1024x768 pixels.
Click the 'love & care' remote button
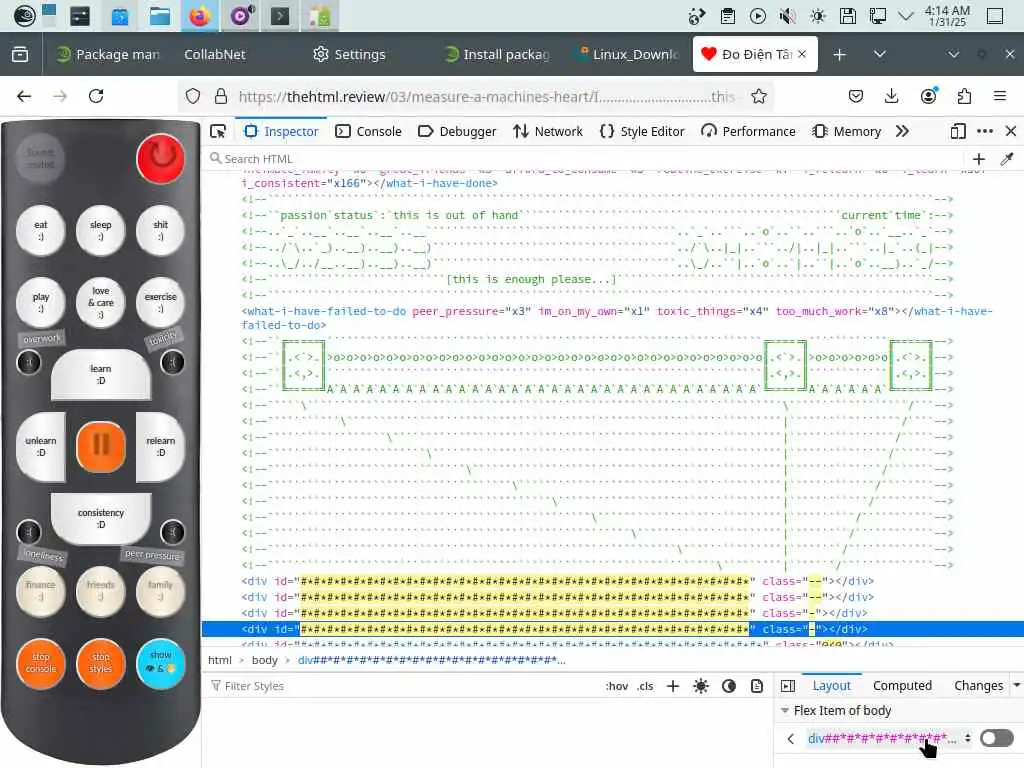point(101,302)
